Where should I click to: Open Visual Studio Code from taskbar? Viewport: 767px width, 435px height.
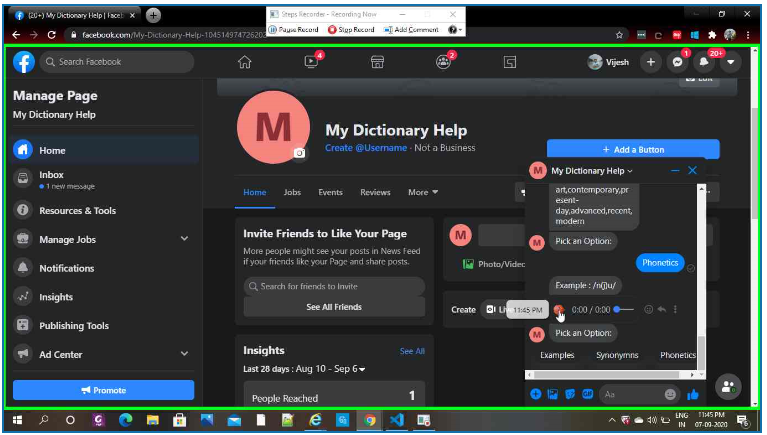[397, 420]
